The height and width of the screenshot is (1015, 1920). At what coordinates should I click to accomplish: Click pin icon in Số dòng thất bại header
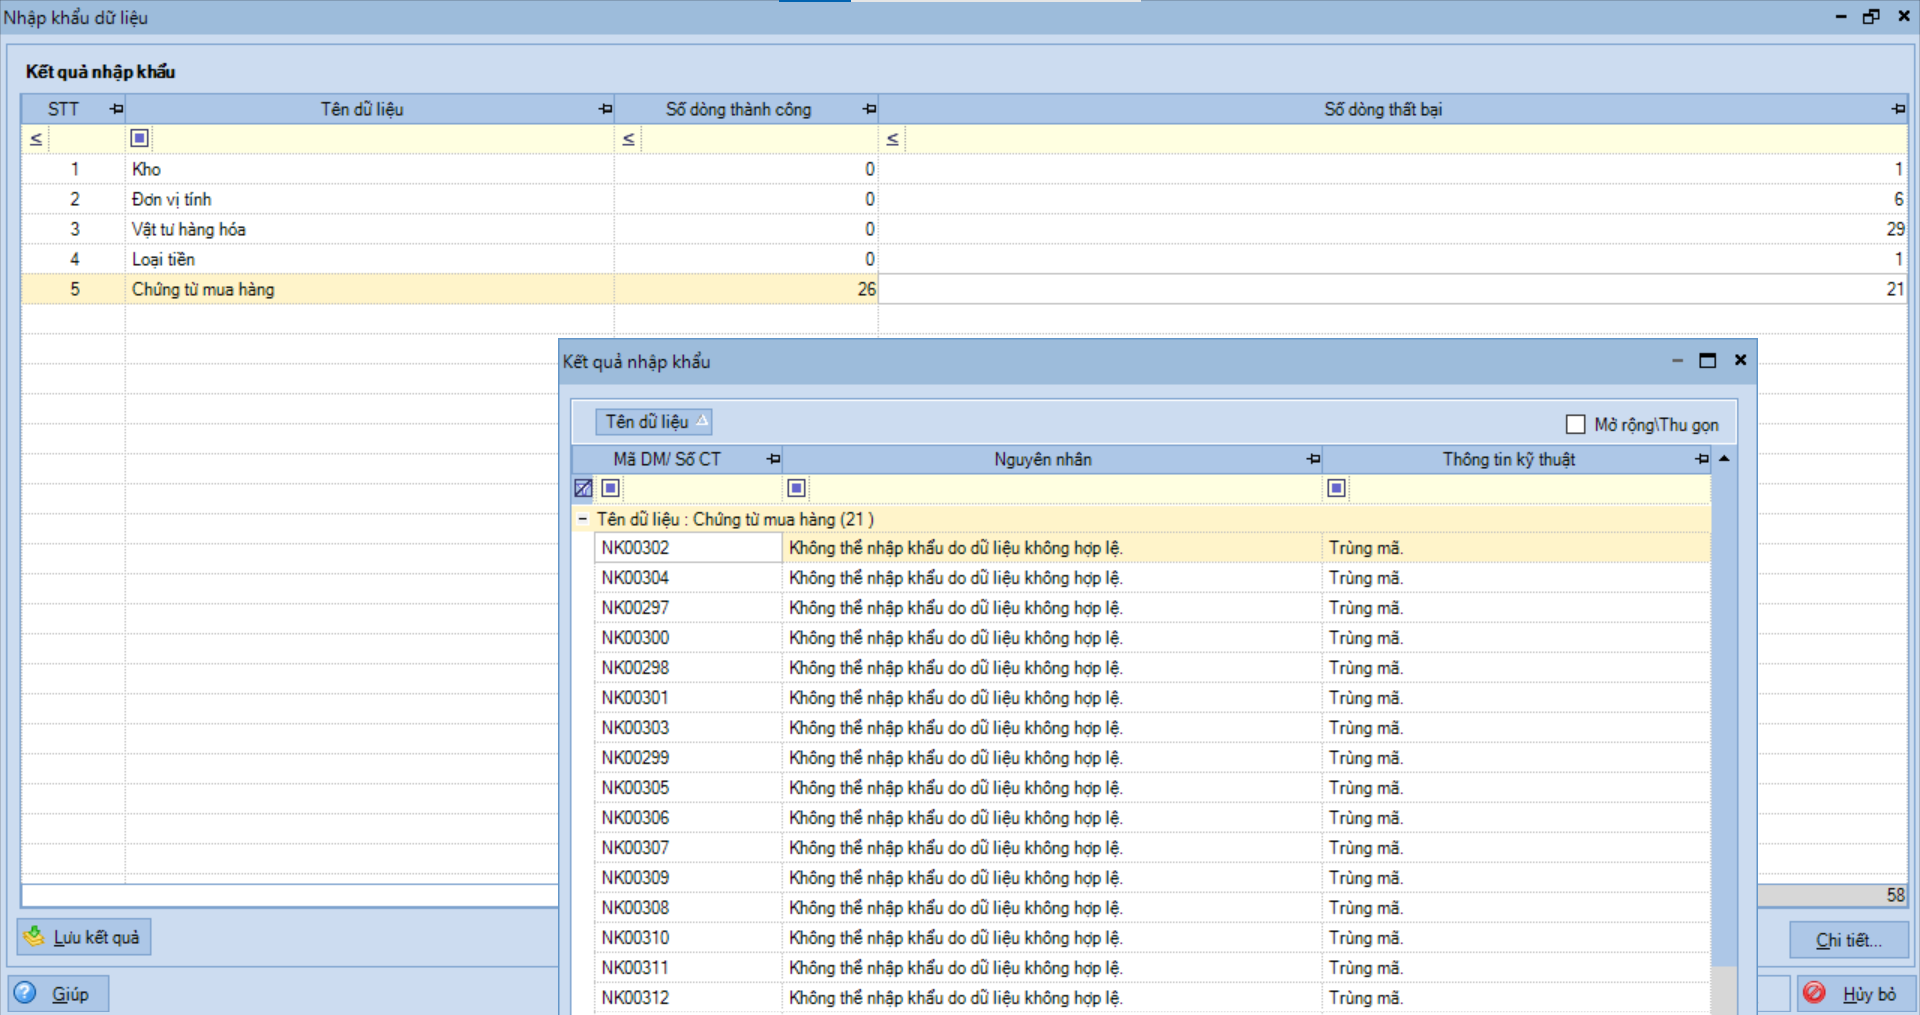1898,109
